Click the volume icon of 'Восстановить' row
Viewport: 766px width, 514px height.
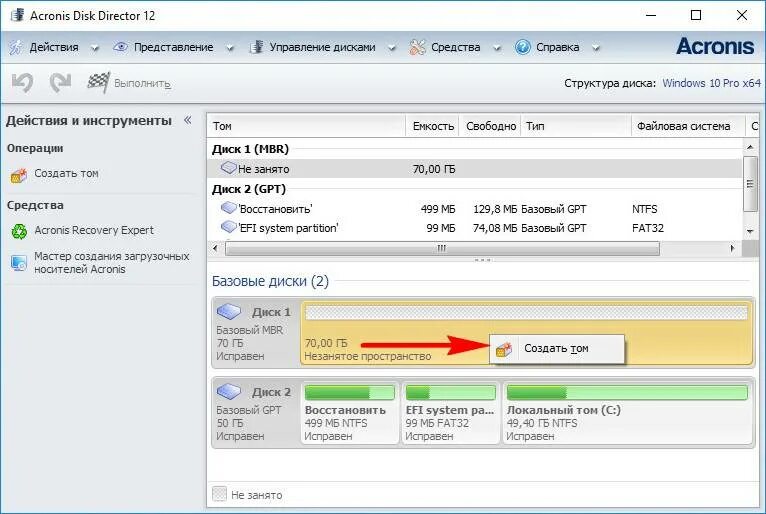(x=229, y=208)
